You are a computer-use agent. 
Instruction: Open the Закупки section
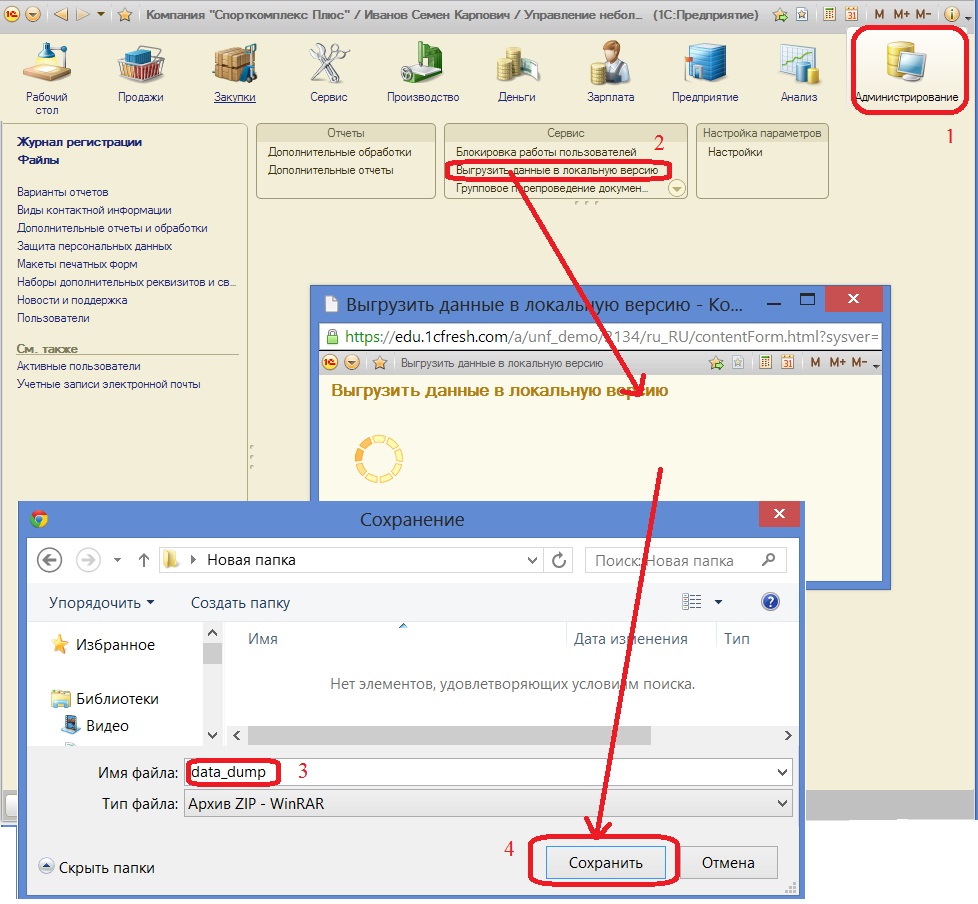click(235, 73)
